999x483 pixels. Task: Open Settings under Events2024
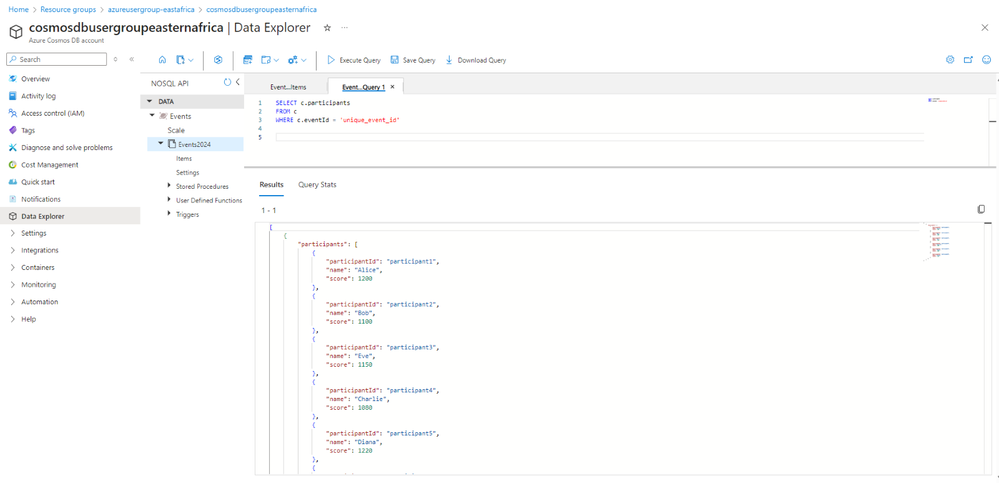tap(187, 172)
